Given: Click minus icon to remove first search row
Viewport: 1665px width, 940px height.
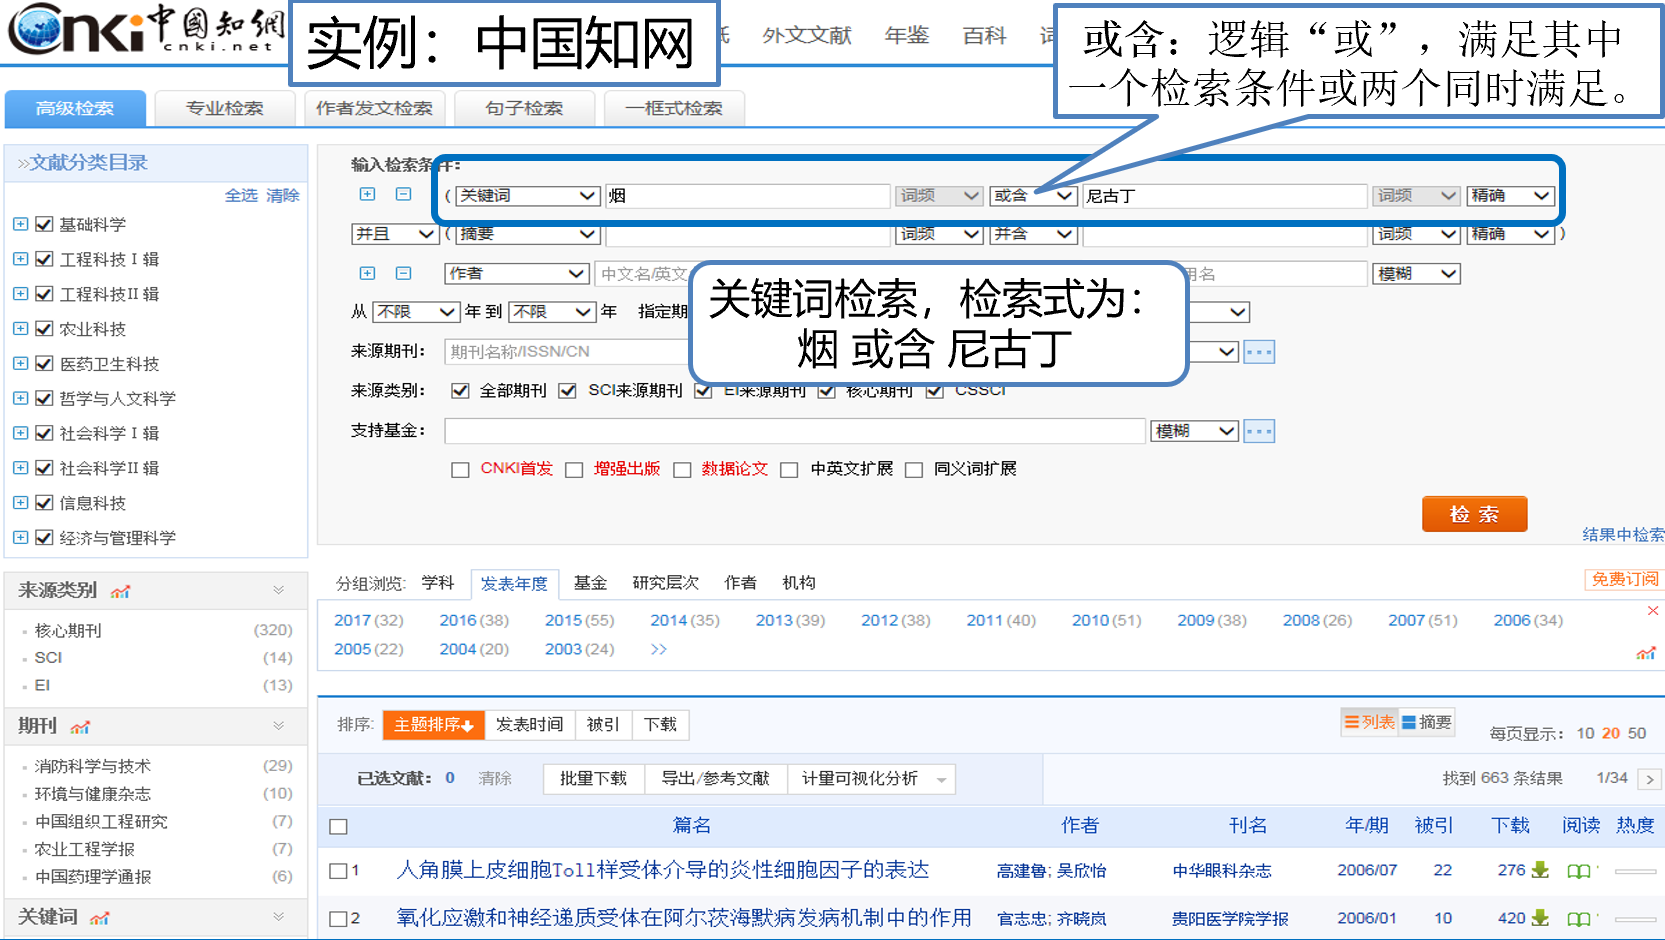Looking at the screenshot, I should coord(403,194).
